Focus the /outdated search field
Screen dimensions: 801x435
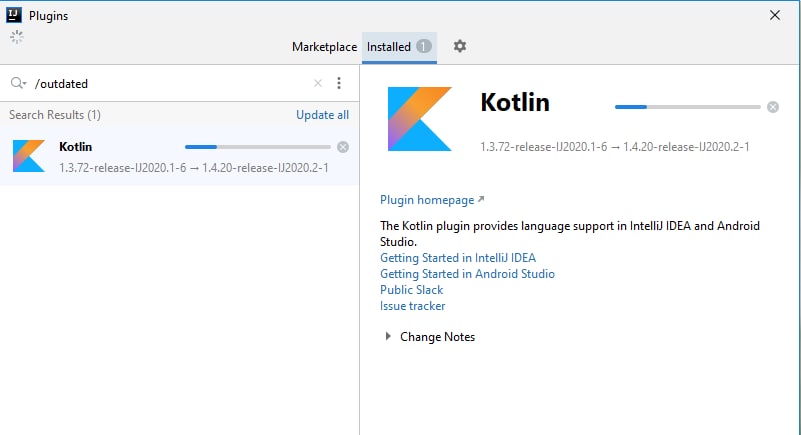point(171,83)
